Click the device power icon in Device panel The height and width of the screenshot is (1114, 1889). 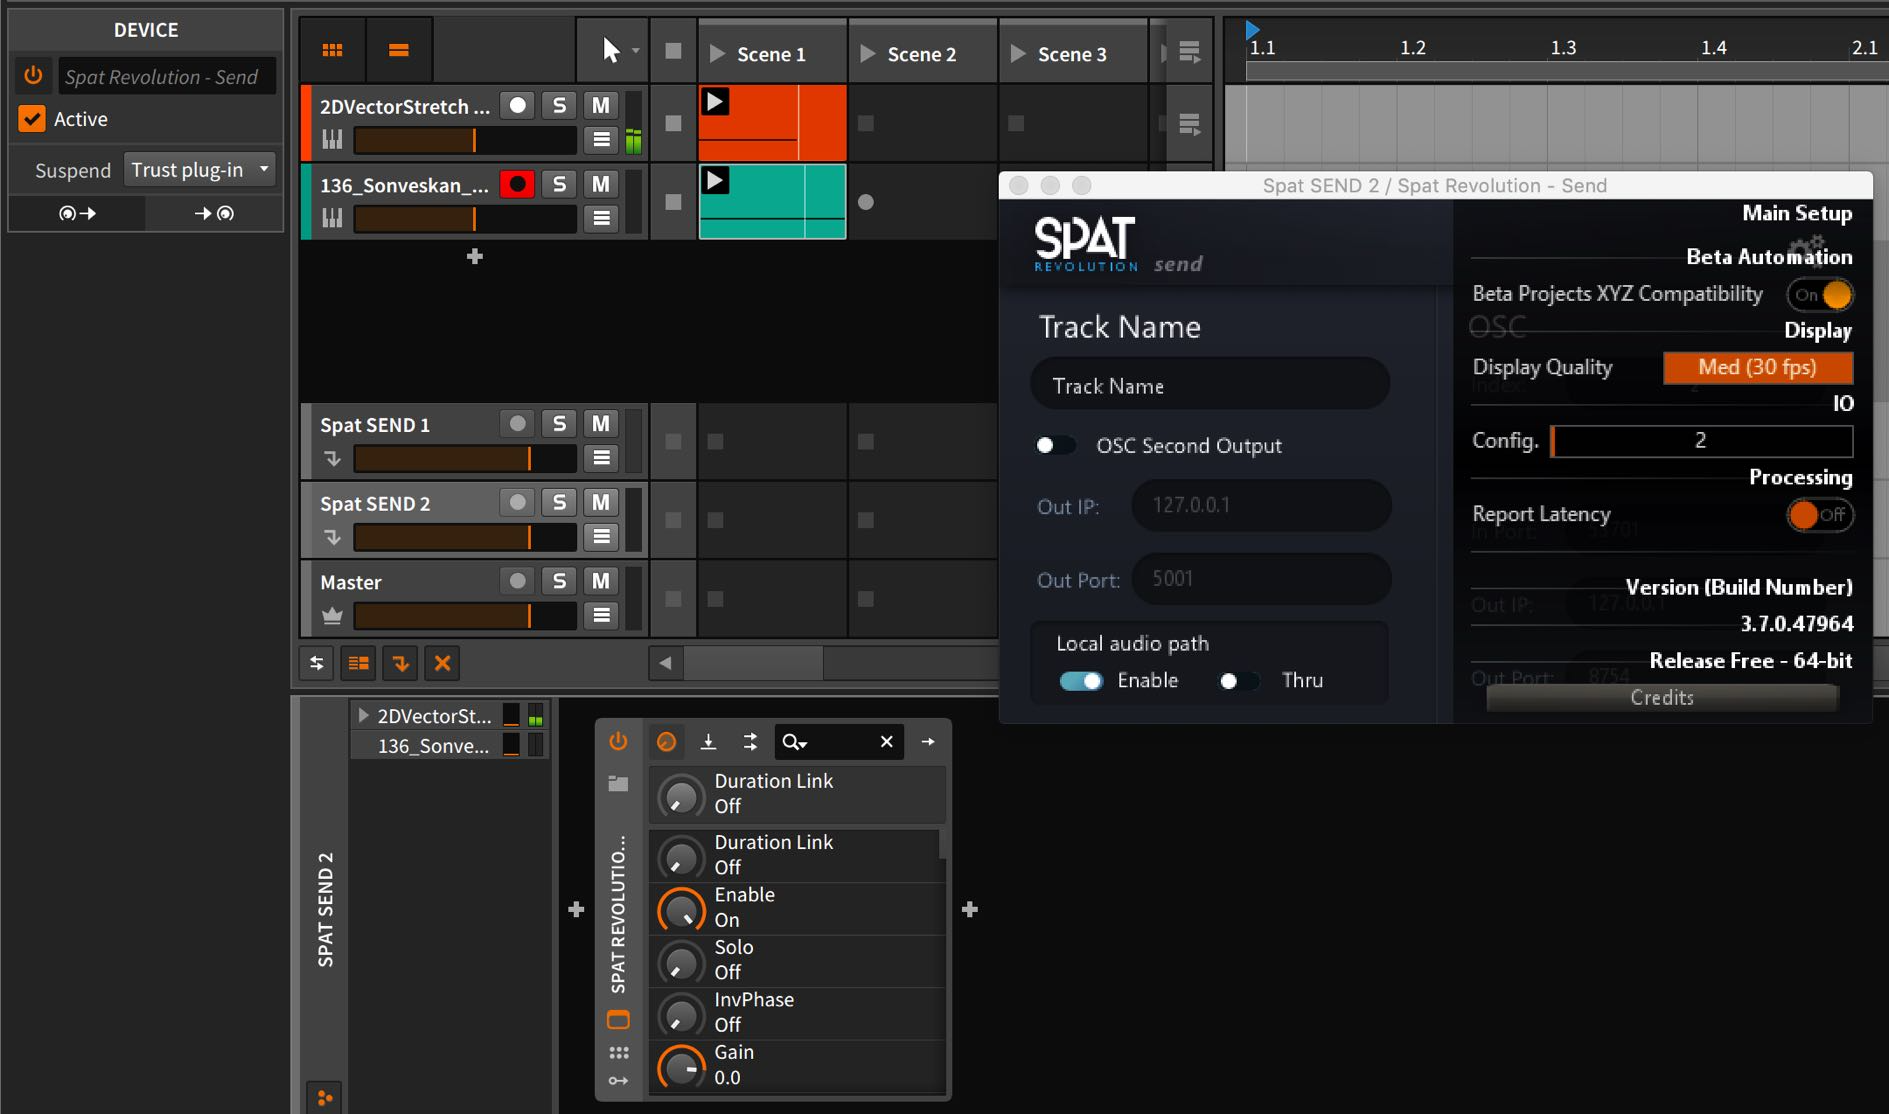[33, 76]
